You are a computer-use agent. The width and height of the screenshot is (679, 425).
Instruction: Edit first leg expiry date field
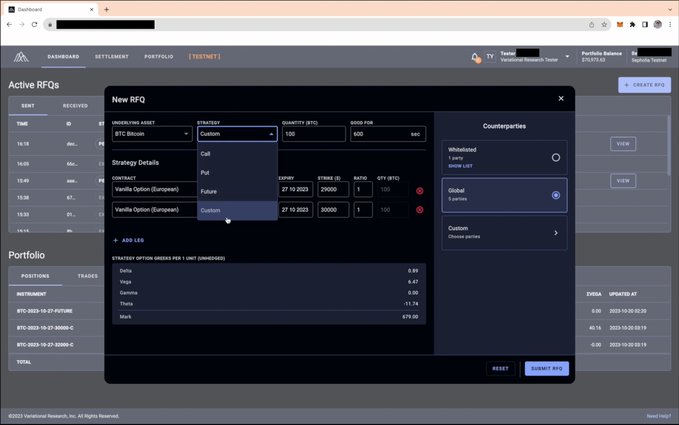click(x=295, y=189)
